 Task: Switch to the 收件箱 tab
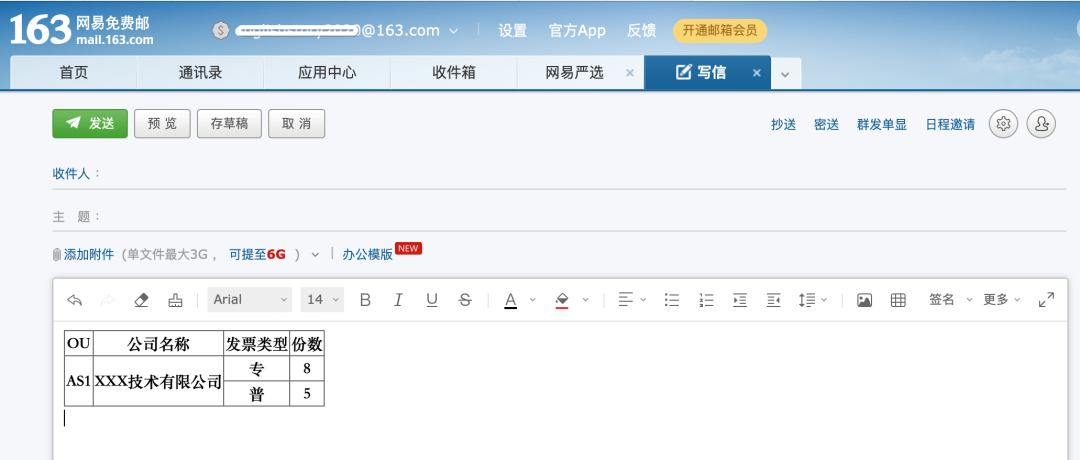pyautogui.click(x=454, y=72)
